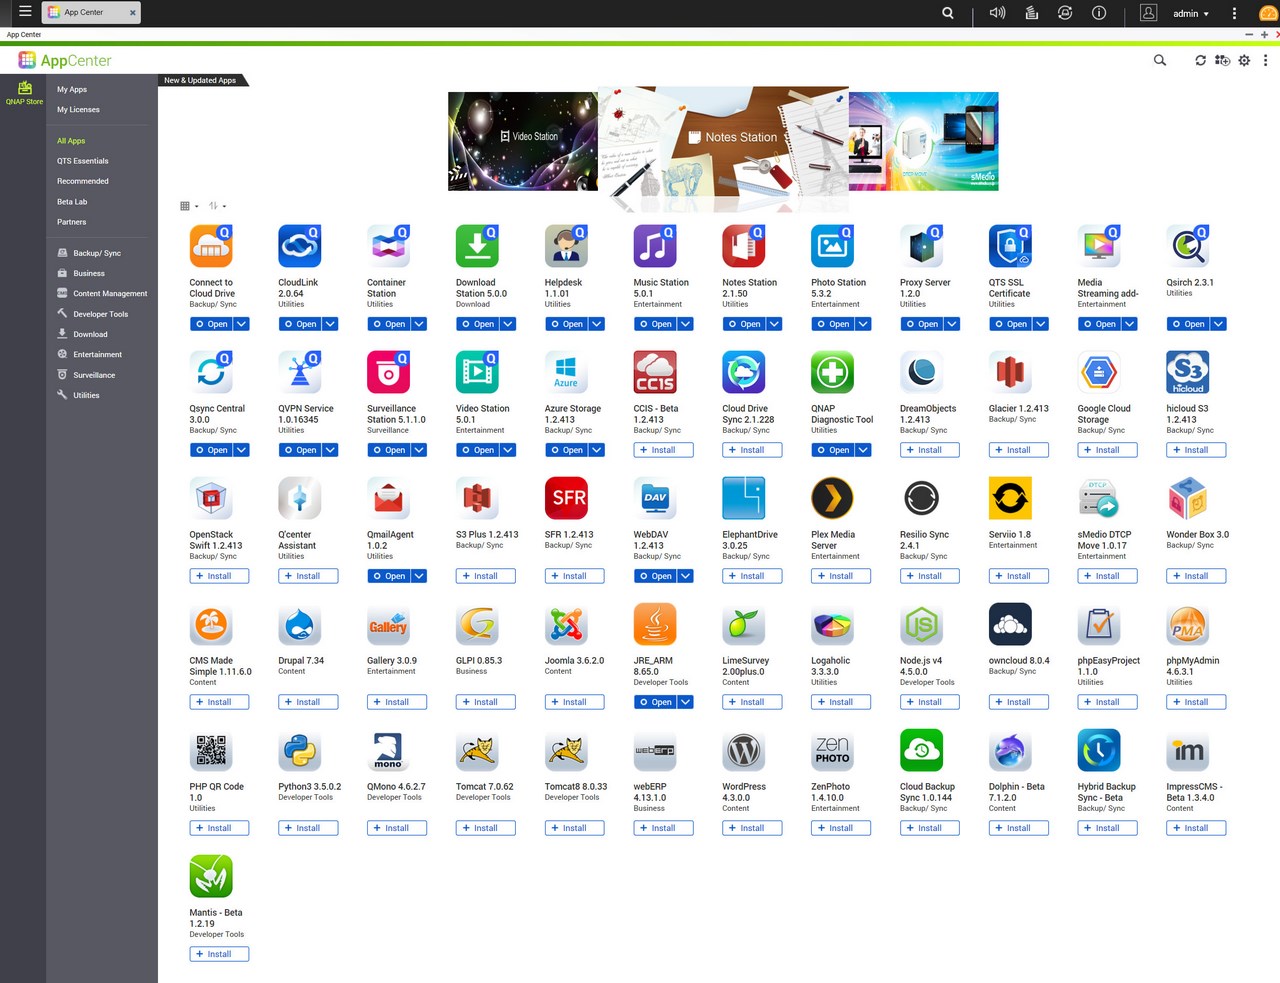Click the top bar info icon
This screenshot has height=983, width=1280.
(1099, 13)
